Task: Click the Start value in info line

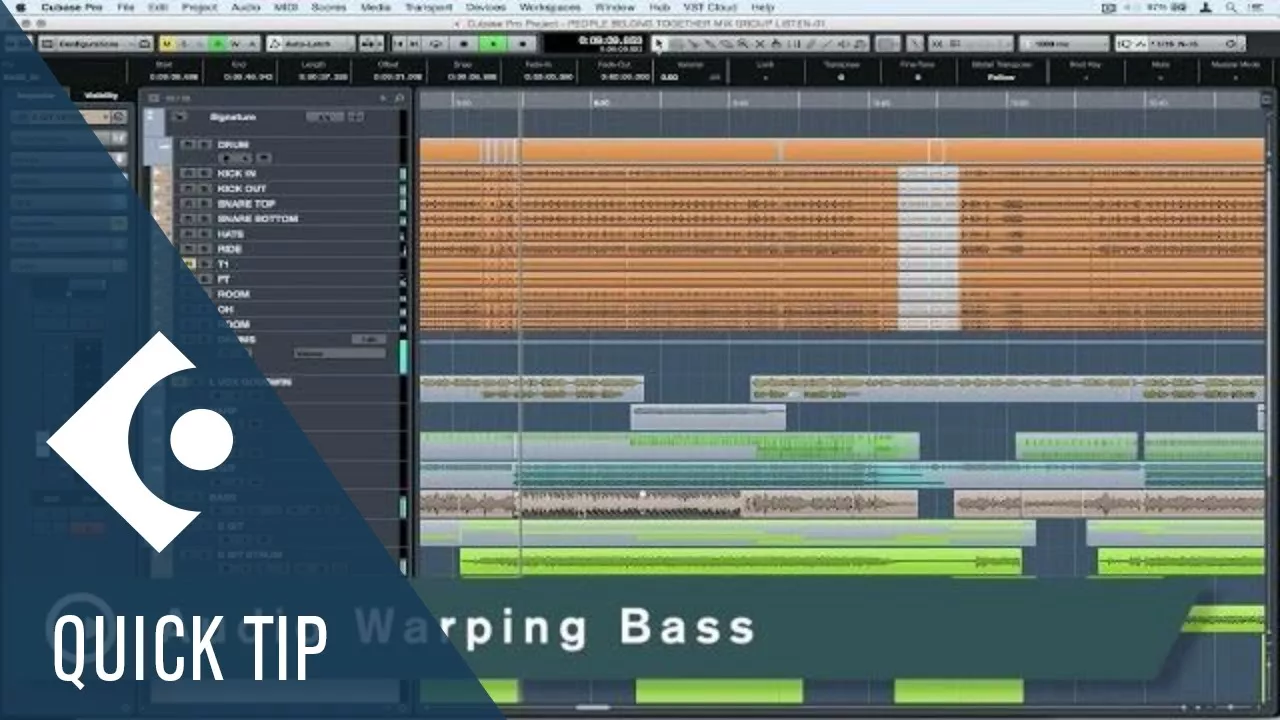Action: pyautogui.click(x=174, y=77)
